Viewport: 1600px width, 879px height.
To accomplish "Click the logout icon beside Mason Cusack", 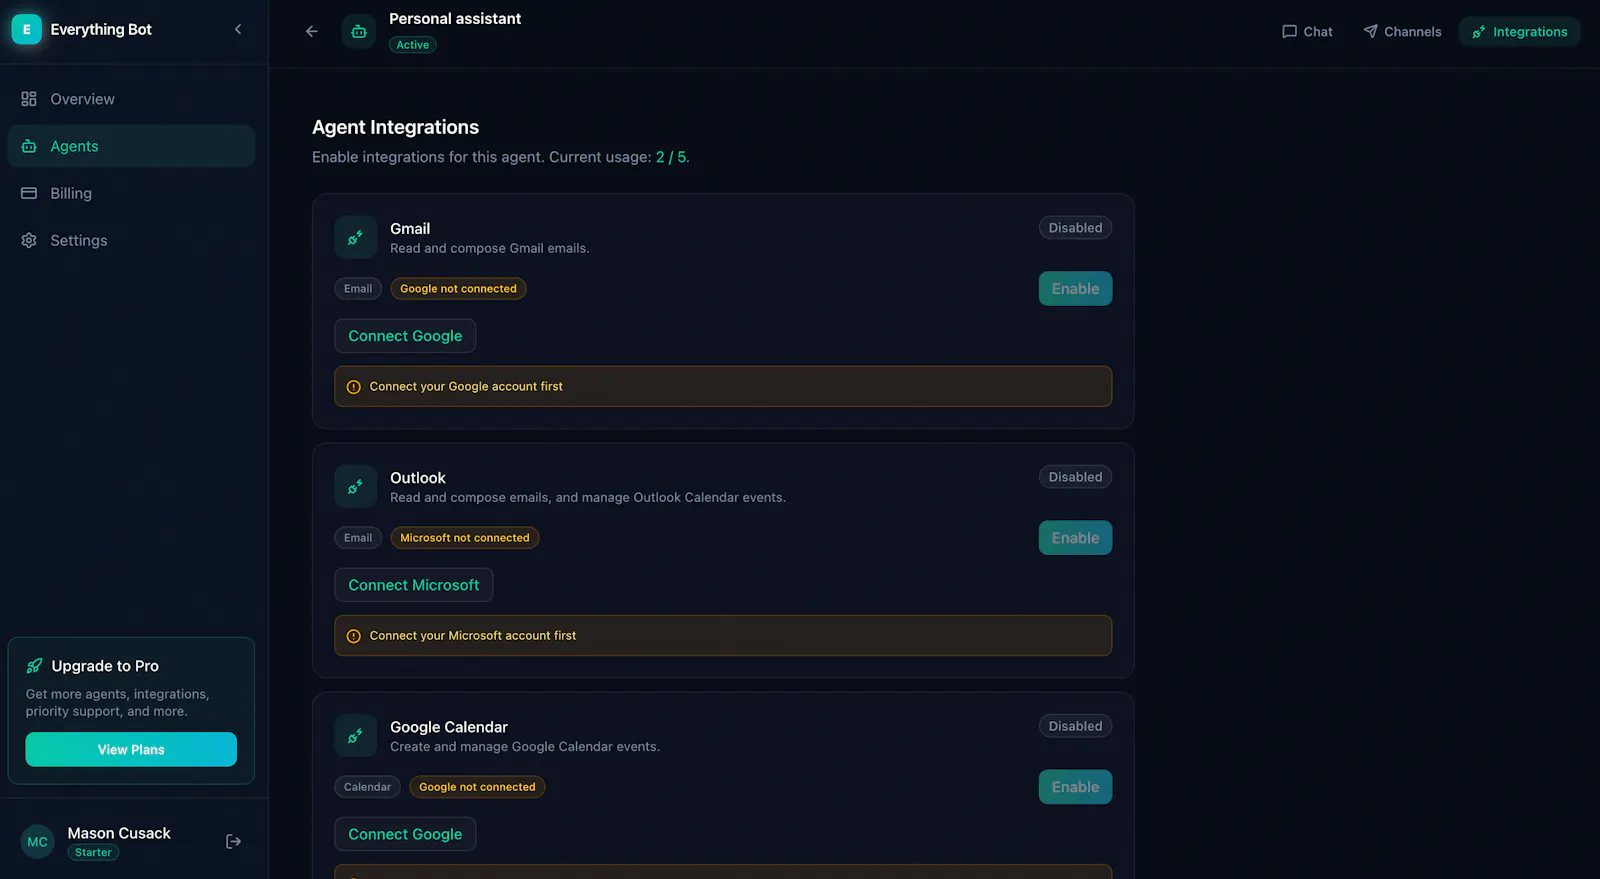I will point(233,841).
